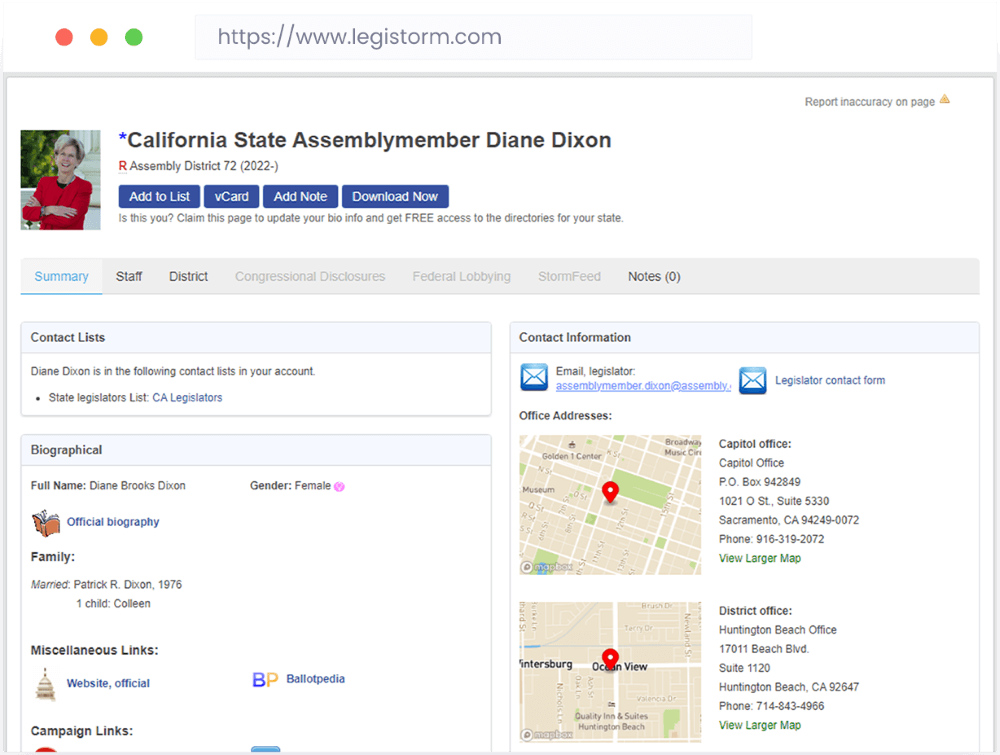This screenshot has width=1000, height=755.
Task: Click the Download Now button
Action: click(x=395, y=196)
